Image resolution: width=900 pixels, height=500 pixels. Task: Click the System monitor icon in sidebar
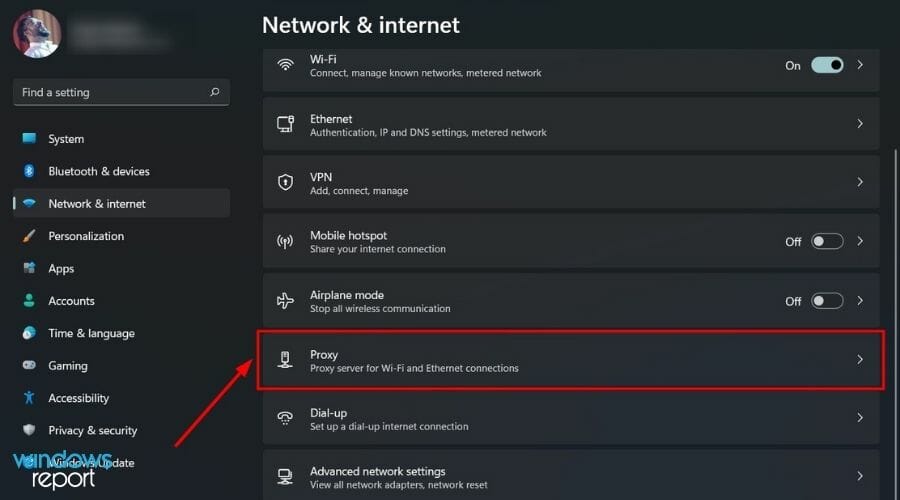[29, 139]
